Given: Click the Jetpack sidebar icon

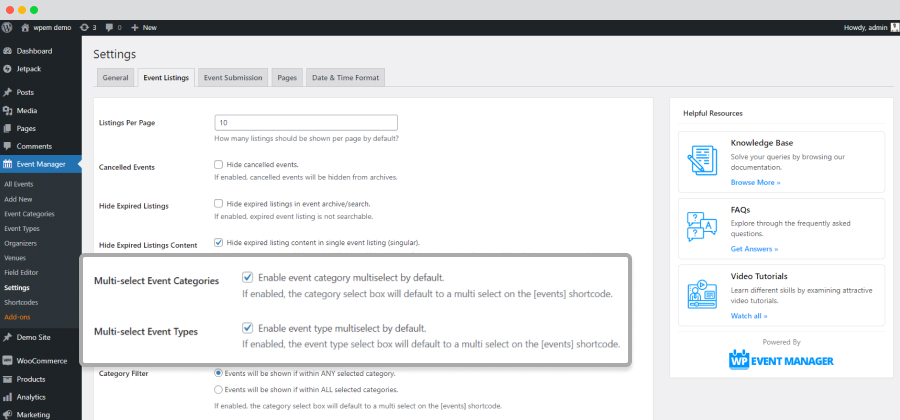Looking at the screenshot, I should [x=7, y=69].
